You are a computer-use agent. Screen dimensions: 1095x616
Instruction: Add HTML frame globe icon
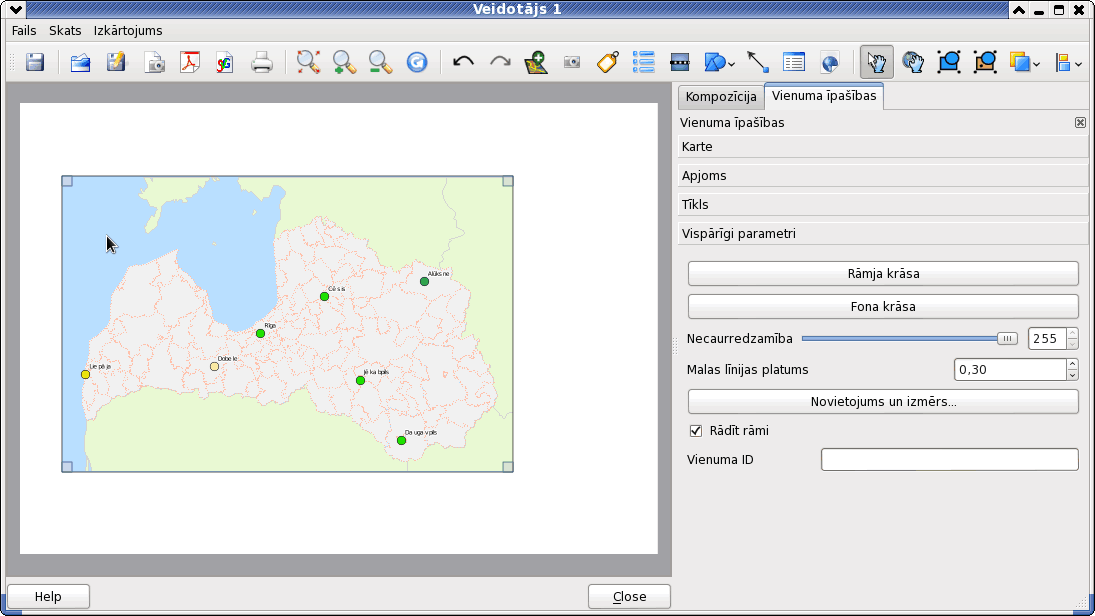830,62
